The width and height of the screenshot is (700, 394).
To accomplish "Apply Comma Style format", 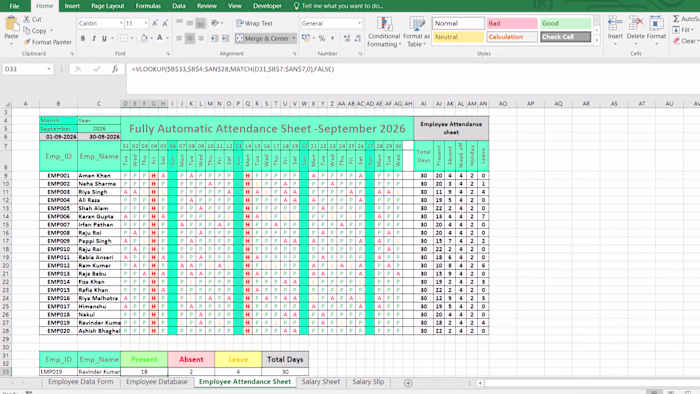I will pyautogui.click(x=333, y=38).
